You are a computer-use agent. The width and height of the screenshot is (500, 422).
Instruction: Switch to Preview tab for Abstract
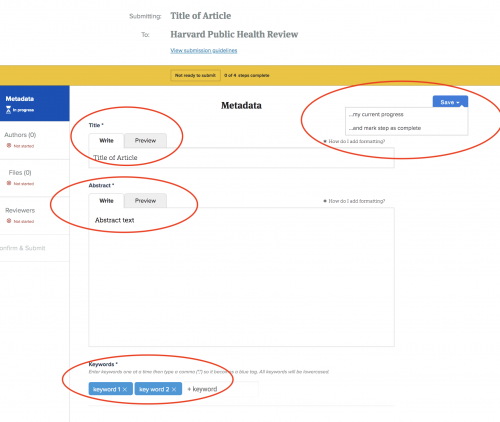145,200
